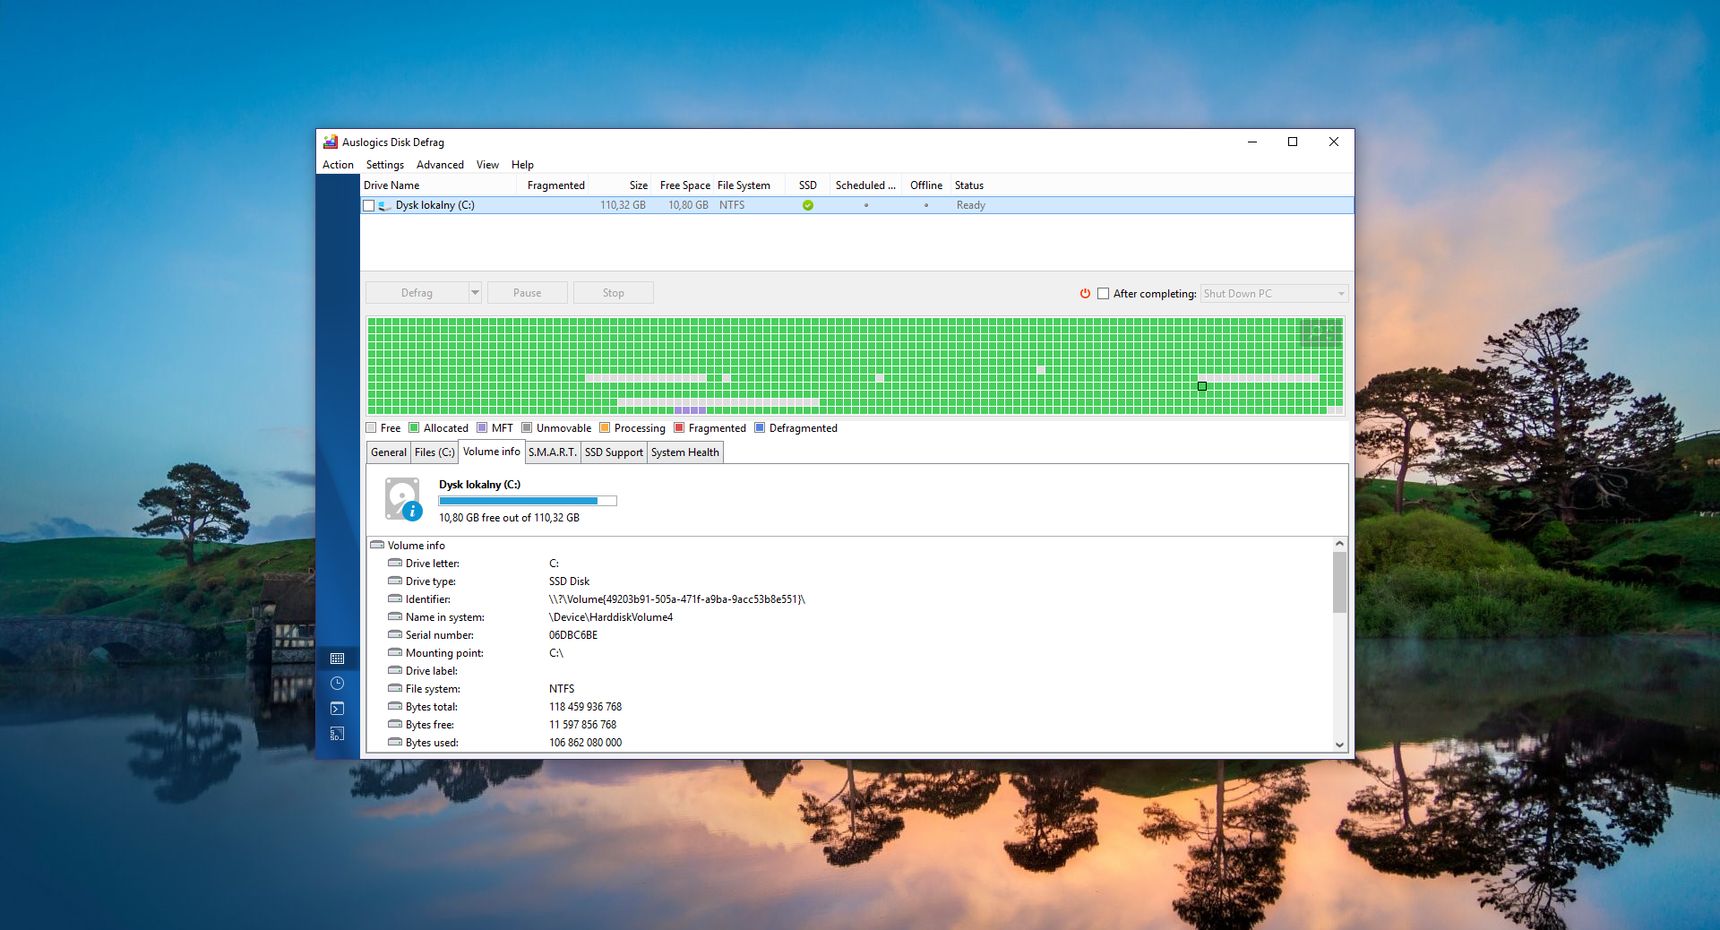Select the Volume info tab
Image resolution: width=1720 pixels, height=930 pixels.
[492, 451]
